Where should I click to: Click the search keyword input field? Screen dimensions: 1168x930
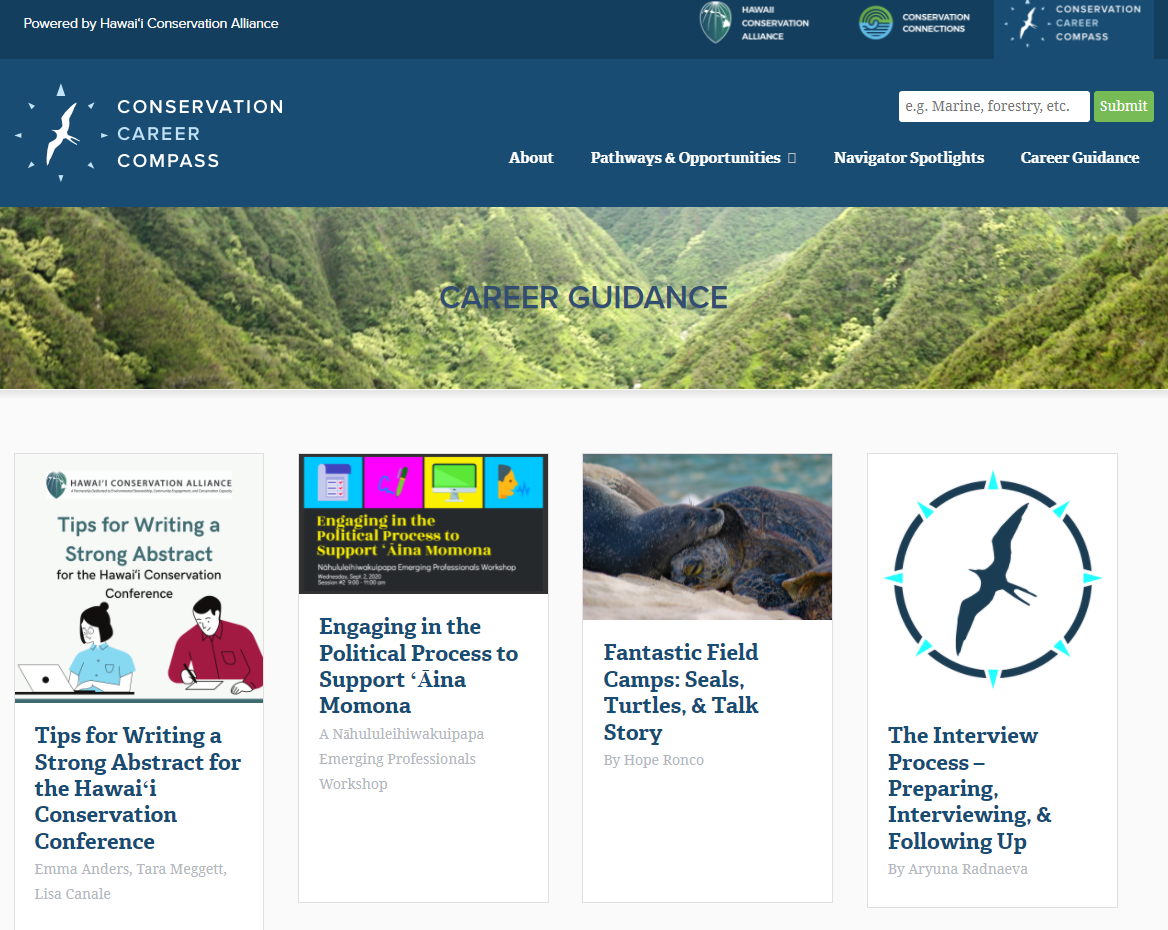(x=993, y=106)
